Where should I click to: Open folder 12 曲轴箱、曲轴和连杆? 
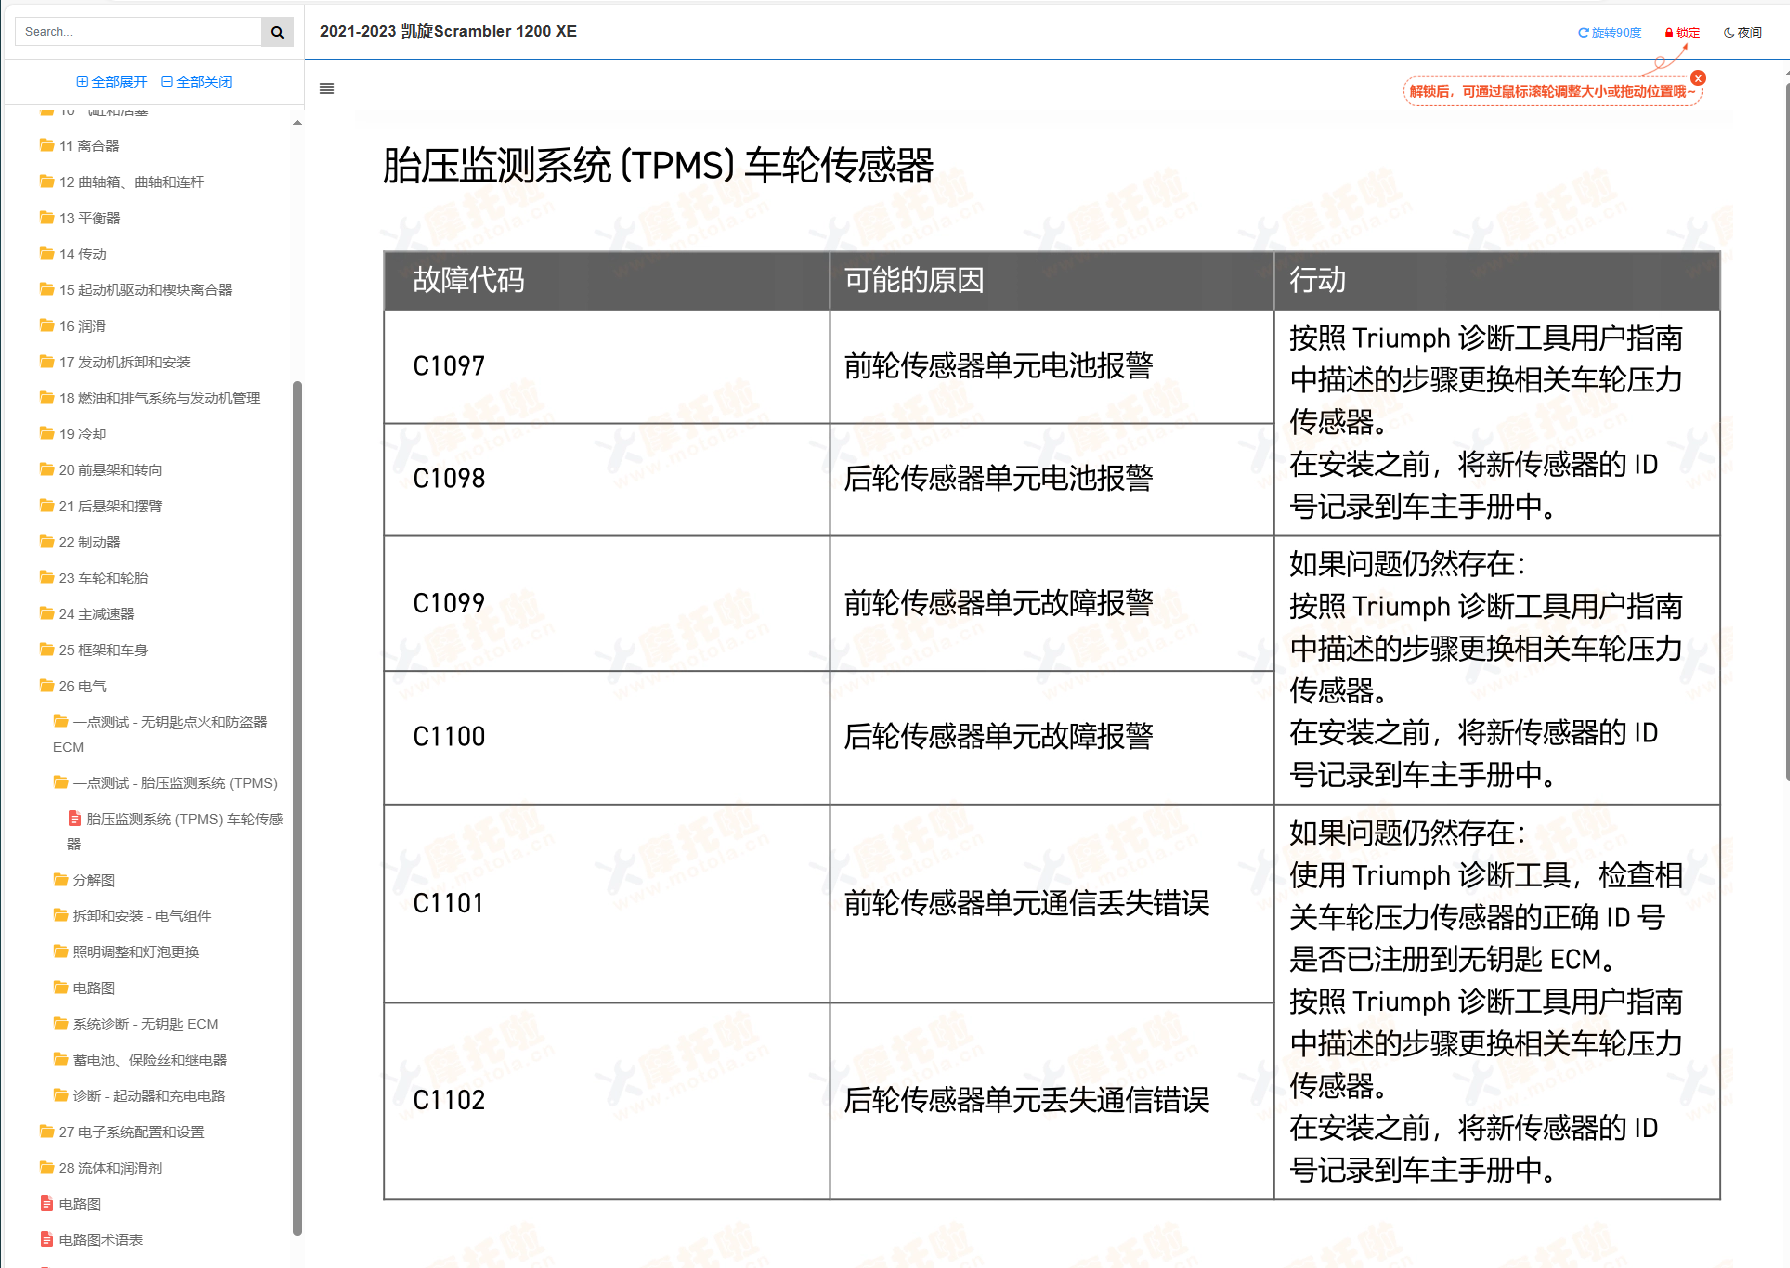coord(122,182)
